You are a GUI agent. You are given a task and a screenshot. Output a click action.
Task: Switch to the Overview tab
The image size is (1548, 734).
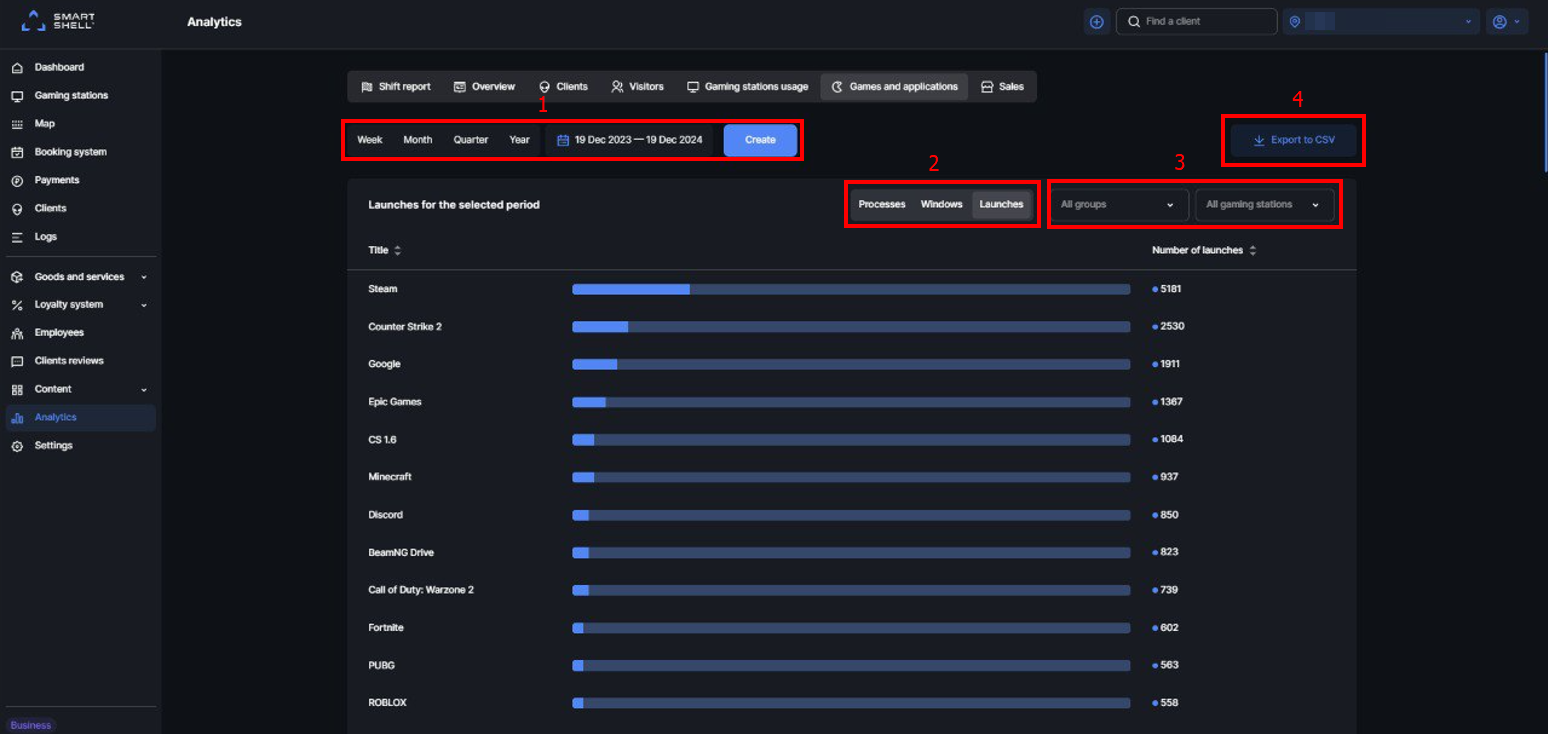click(x=484, y=87)
